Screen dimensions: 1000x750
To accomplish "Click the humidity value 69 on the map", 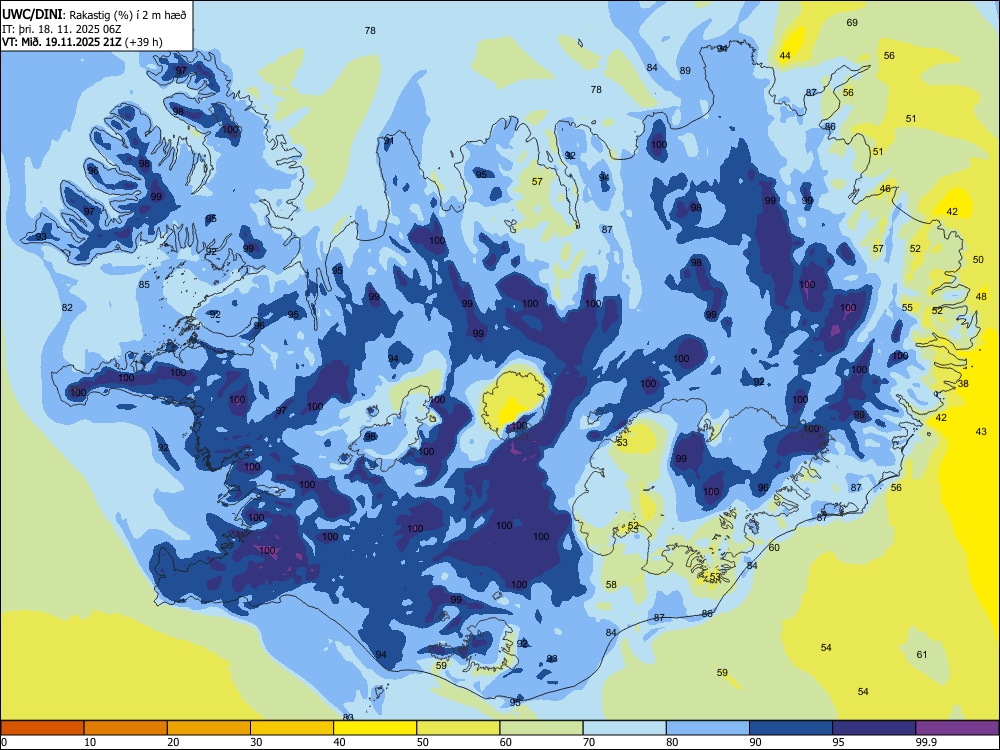I will [852, 23].
